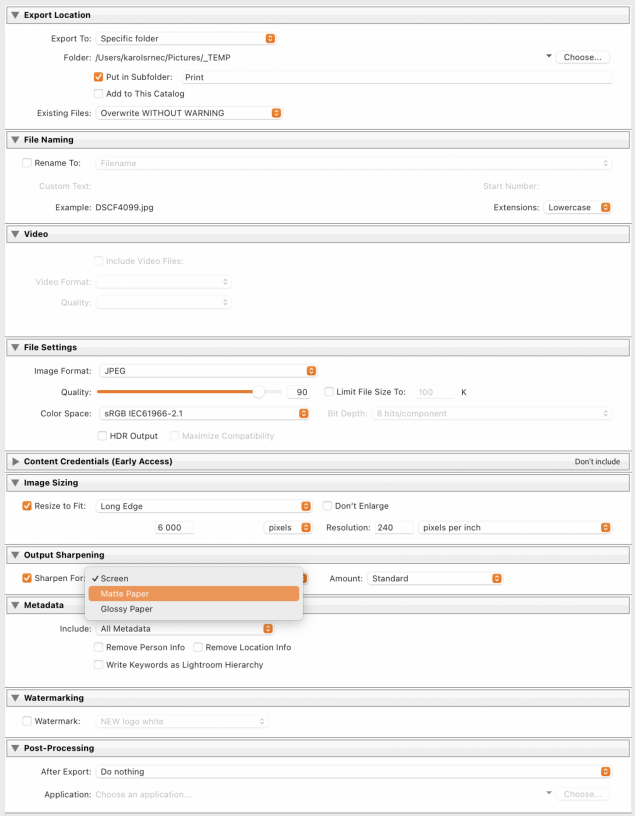Screen dimensions: 635x816
Task: Click the /Users/karolsrnec/Pictures/_TEMP folder path
Action: (163, 57)
